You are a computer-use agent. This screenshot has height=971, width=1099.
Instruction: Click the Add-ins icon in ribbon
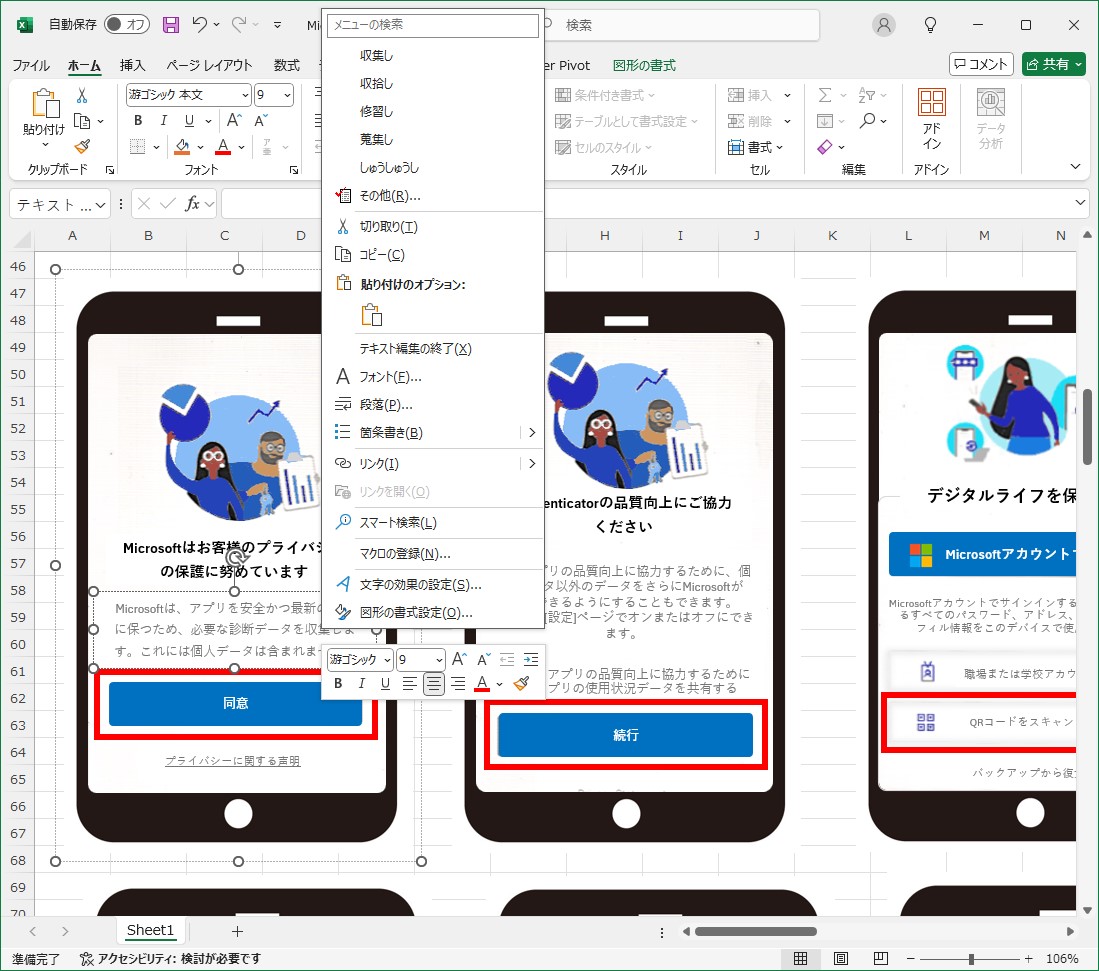point(931,118)
